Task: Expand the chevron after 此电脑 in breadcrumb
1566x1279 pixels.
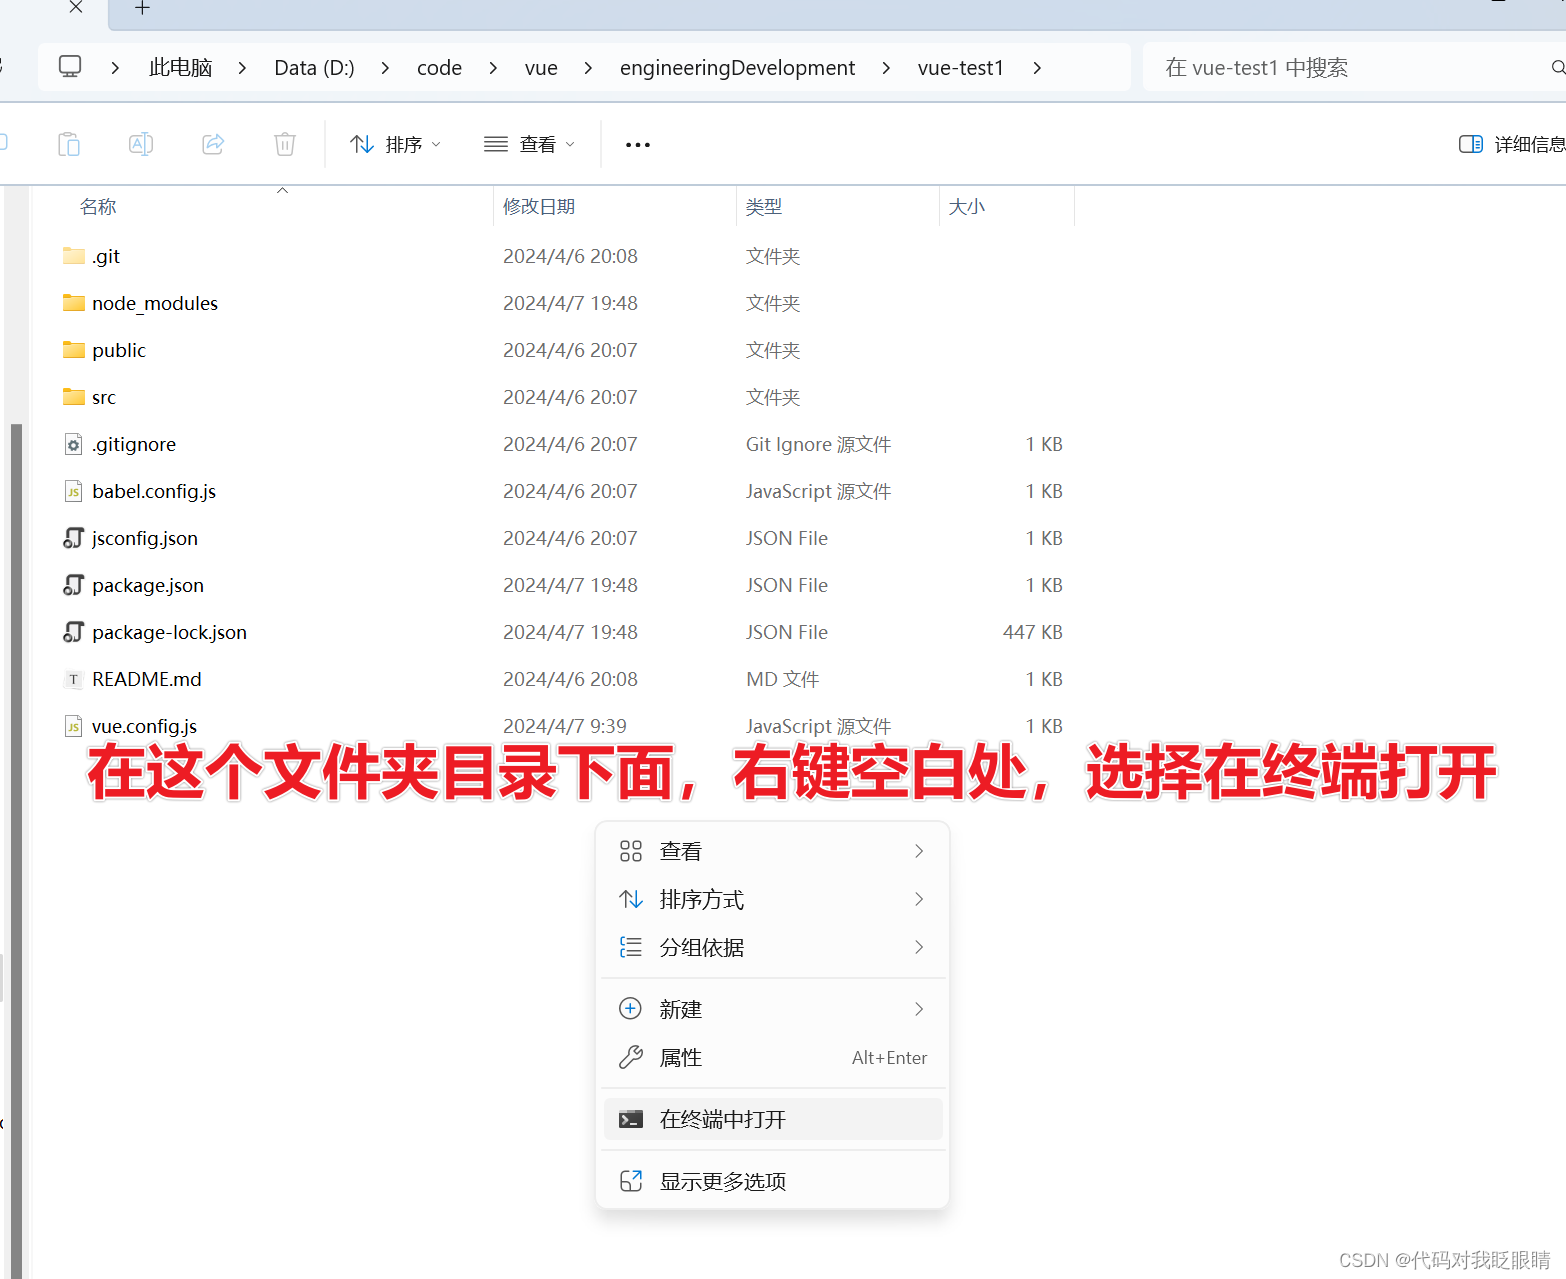Action: 242,68
